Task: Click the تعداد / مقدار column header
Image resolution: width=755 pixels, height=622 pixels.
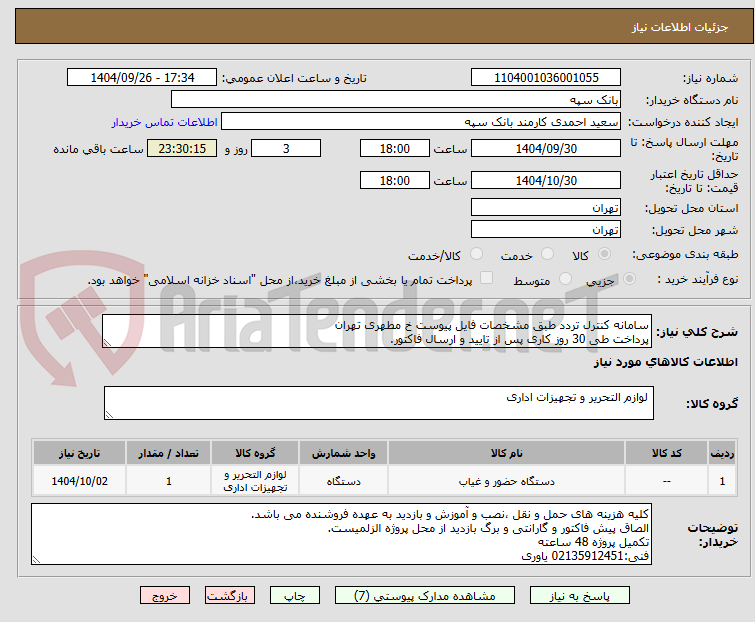Action: click(x=169, y=453)
